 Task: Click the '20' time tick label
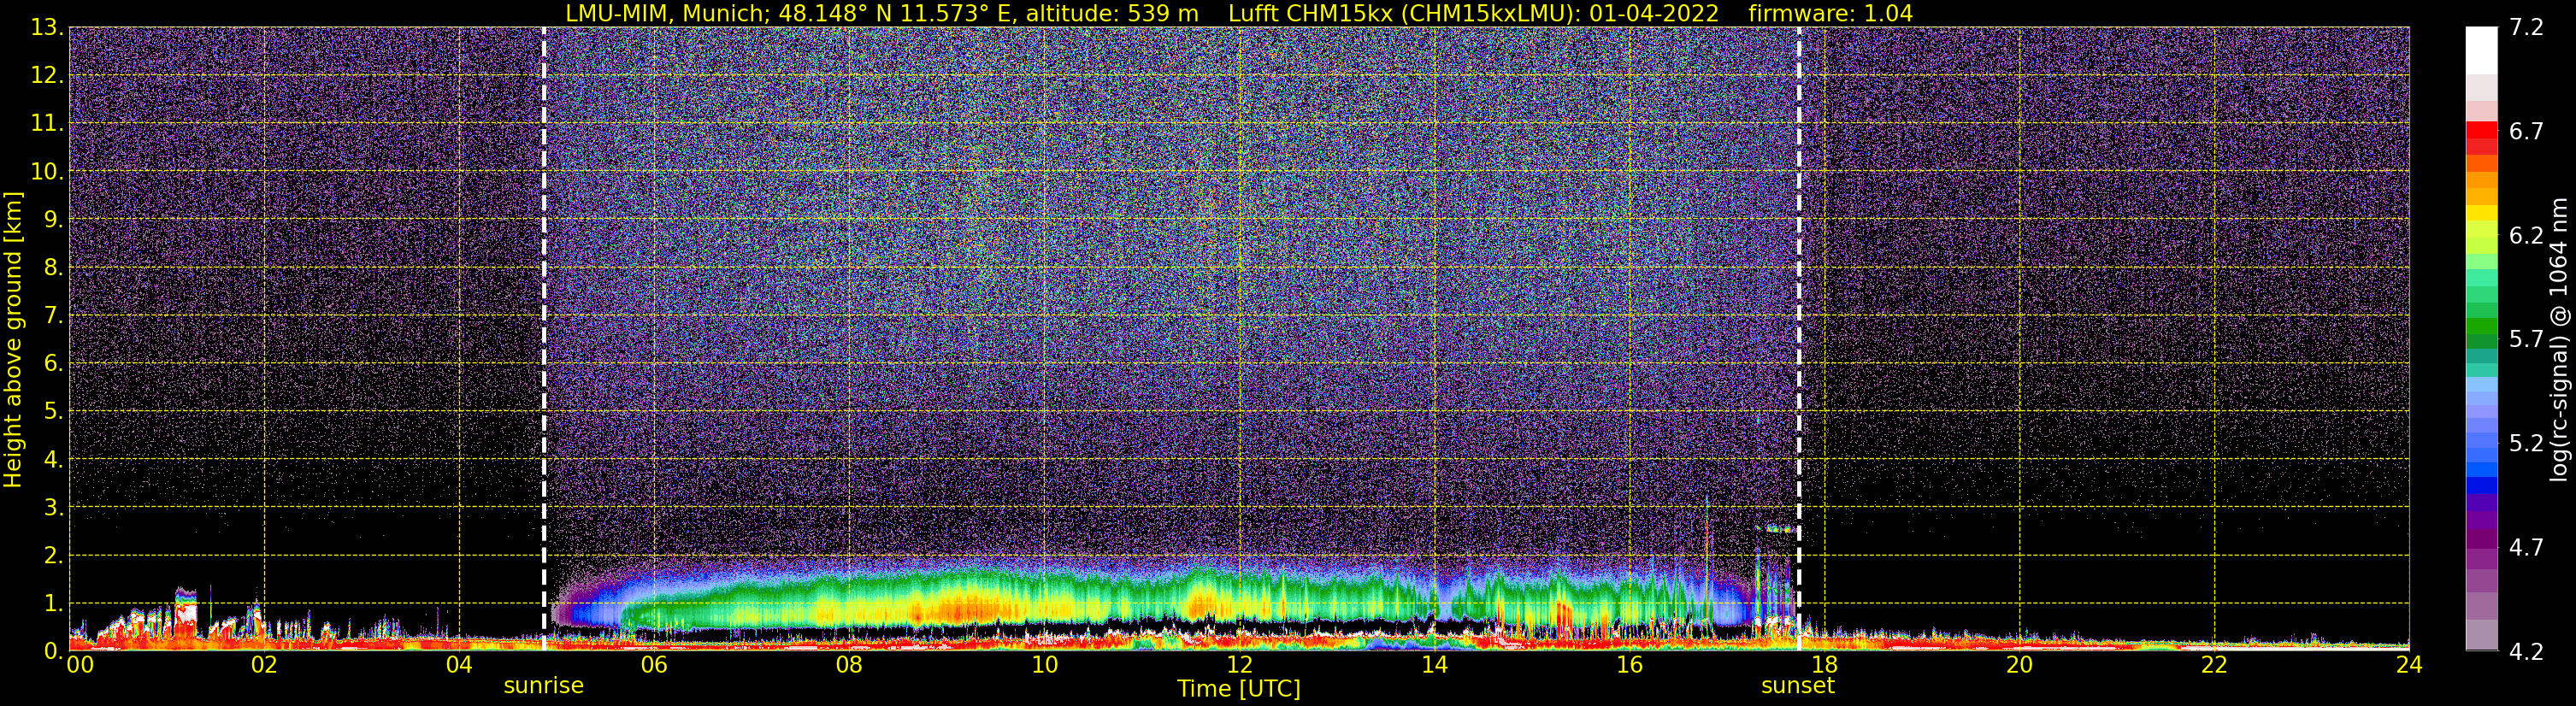[x=2019, y=664]
